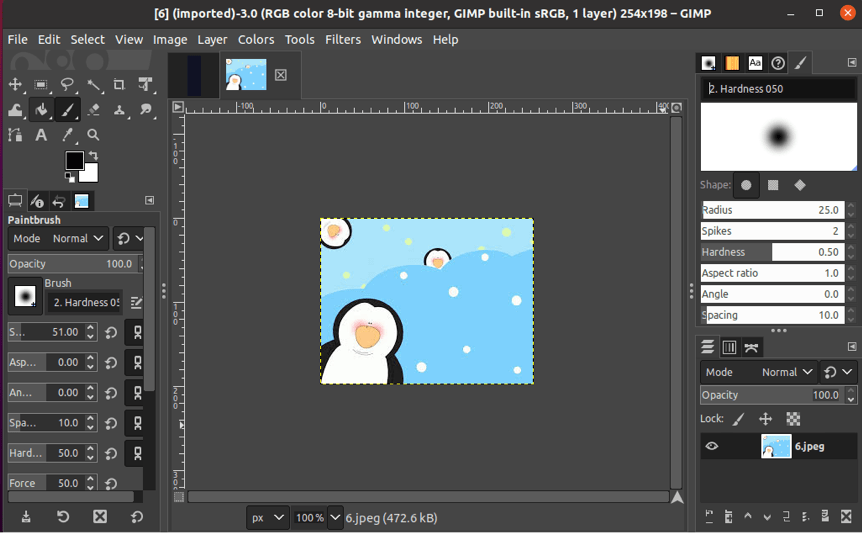Viewport: 862px width, 533px height.
Task: Select the Color Picker eyedropper tool
Action: click(x=67, y=135)
